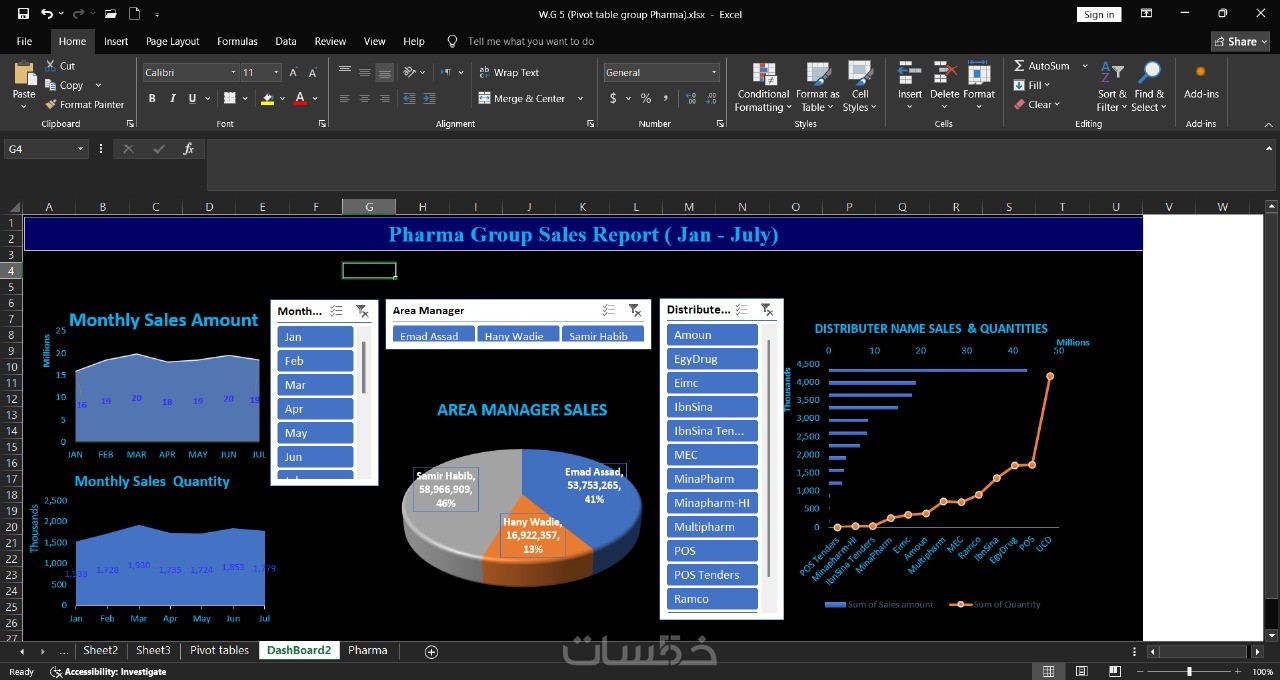This screenshot has height=680, width=1280.
Task: Click the Accessibility: Investigate status text
Action: pos(110,672)
